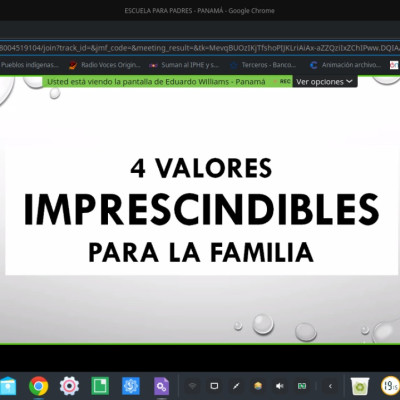Image resolution: width=400 pixels, height=400 pixels.
Task: Open the Pueblos indígenas bookmark
Action: (x=30, y=65)
